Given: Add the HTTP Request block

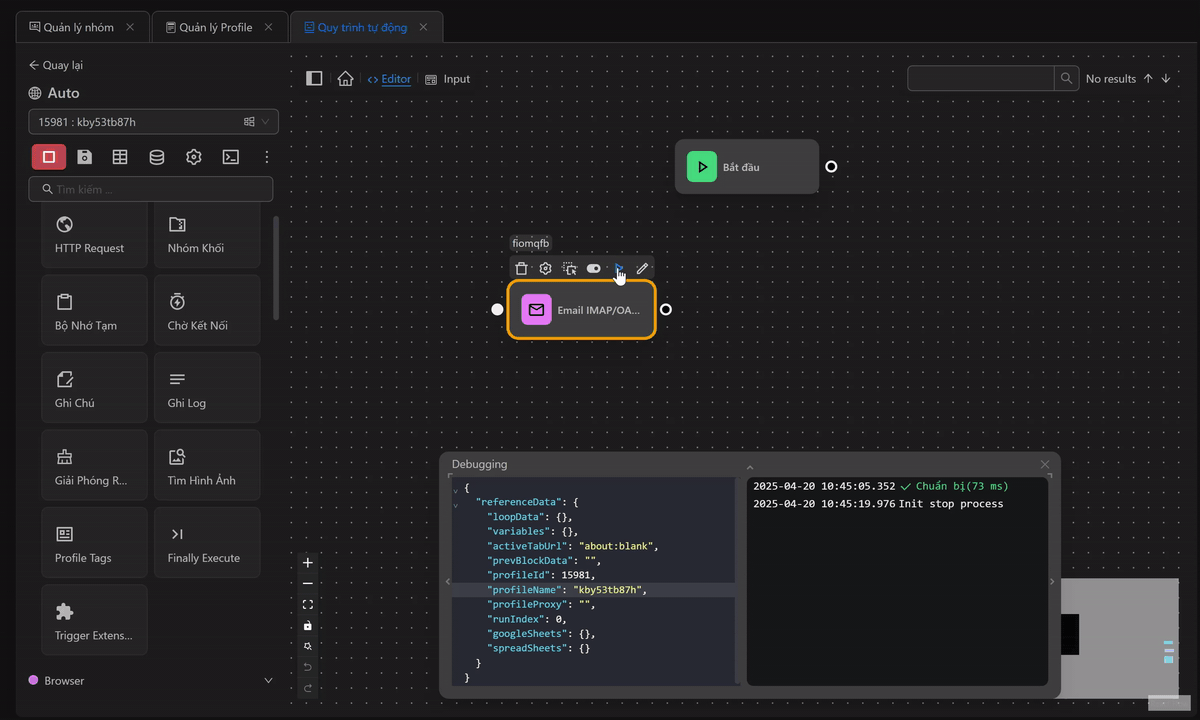Looking at the screenshot, I should (94, 235).
